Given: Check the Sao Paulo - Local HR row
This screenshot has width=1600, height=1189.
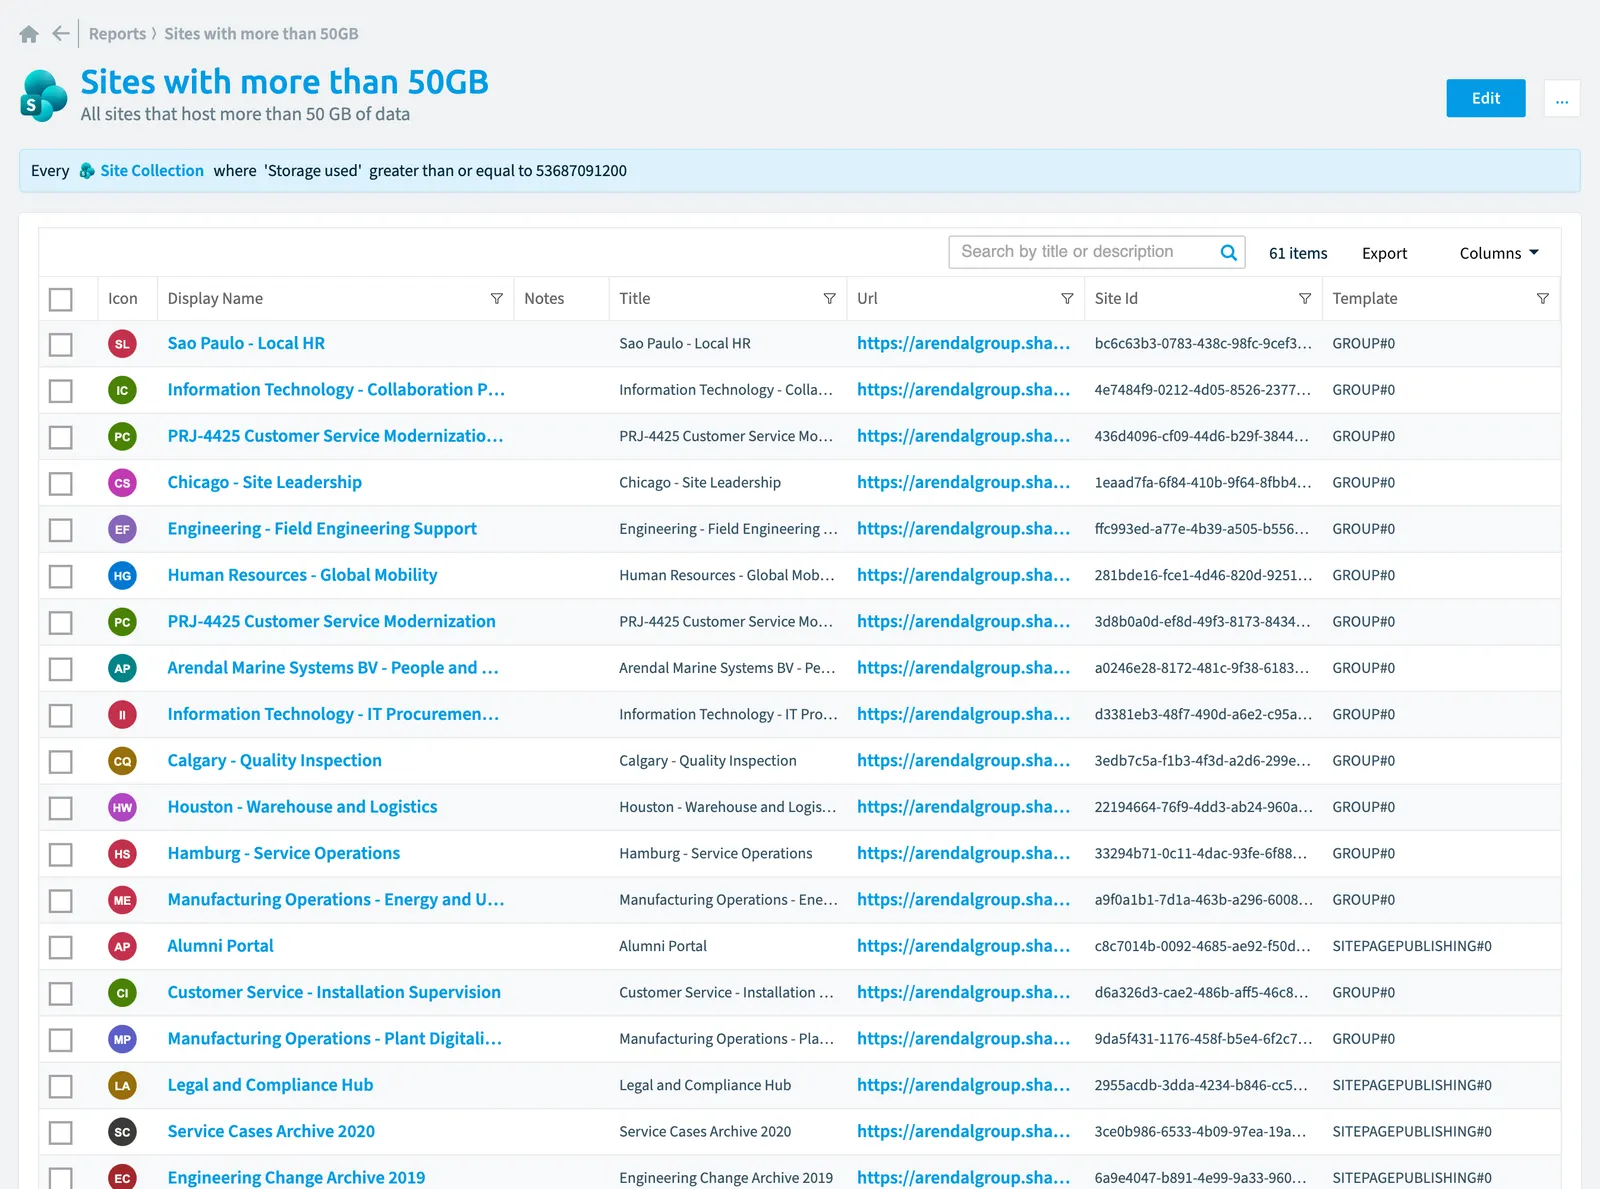Looking at the screenshot, I should [61, 344].
